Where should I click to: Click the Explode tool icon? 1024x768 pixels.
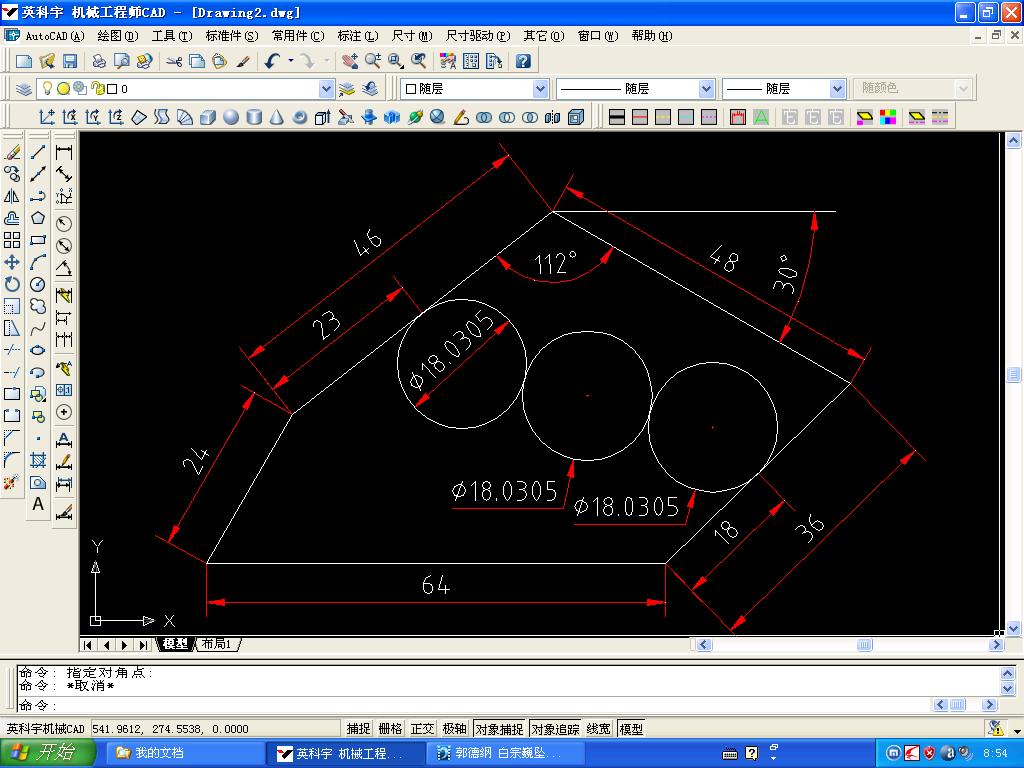[x=12, y=483]
